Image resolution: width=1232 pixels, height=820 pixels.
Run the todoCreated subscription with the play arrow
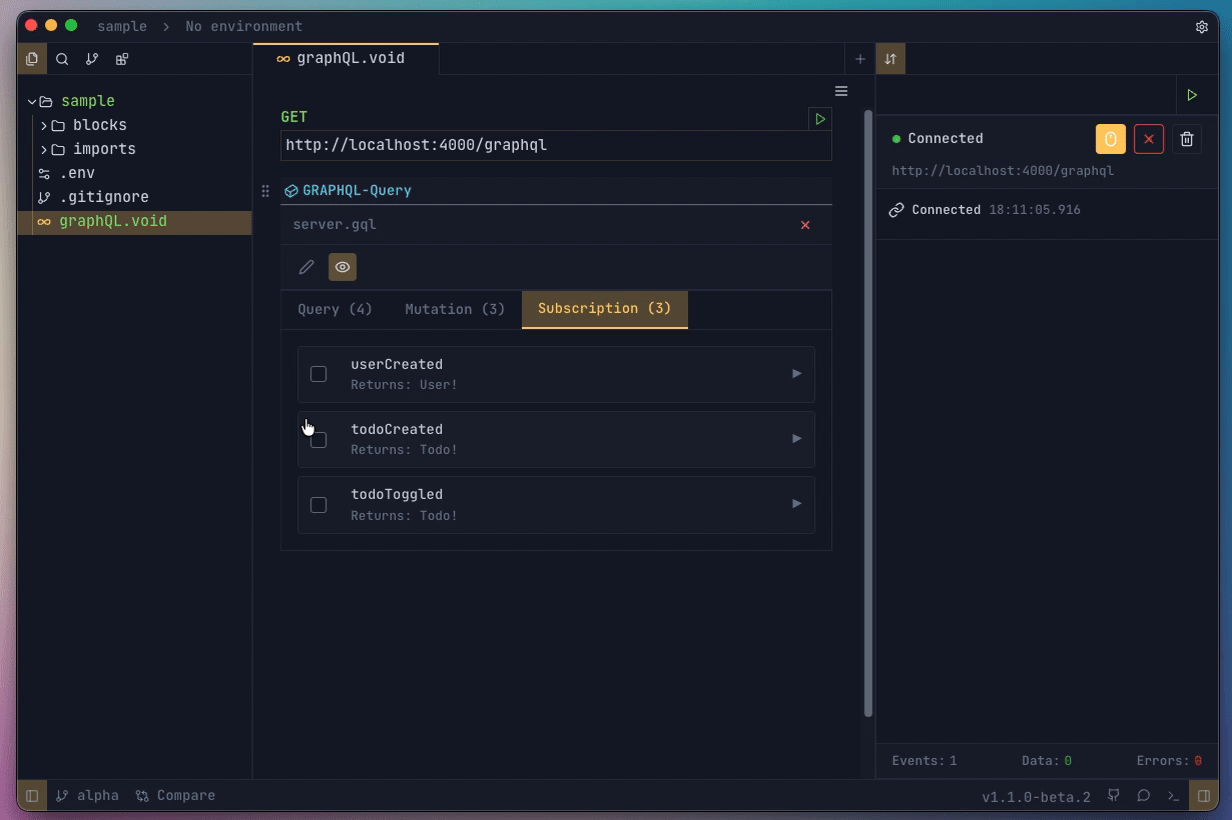[x=797, y=438]
